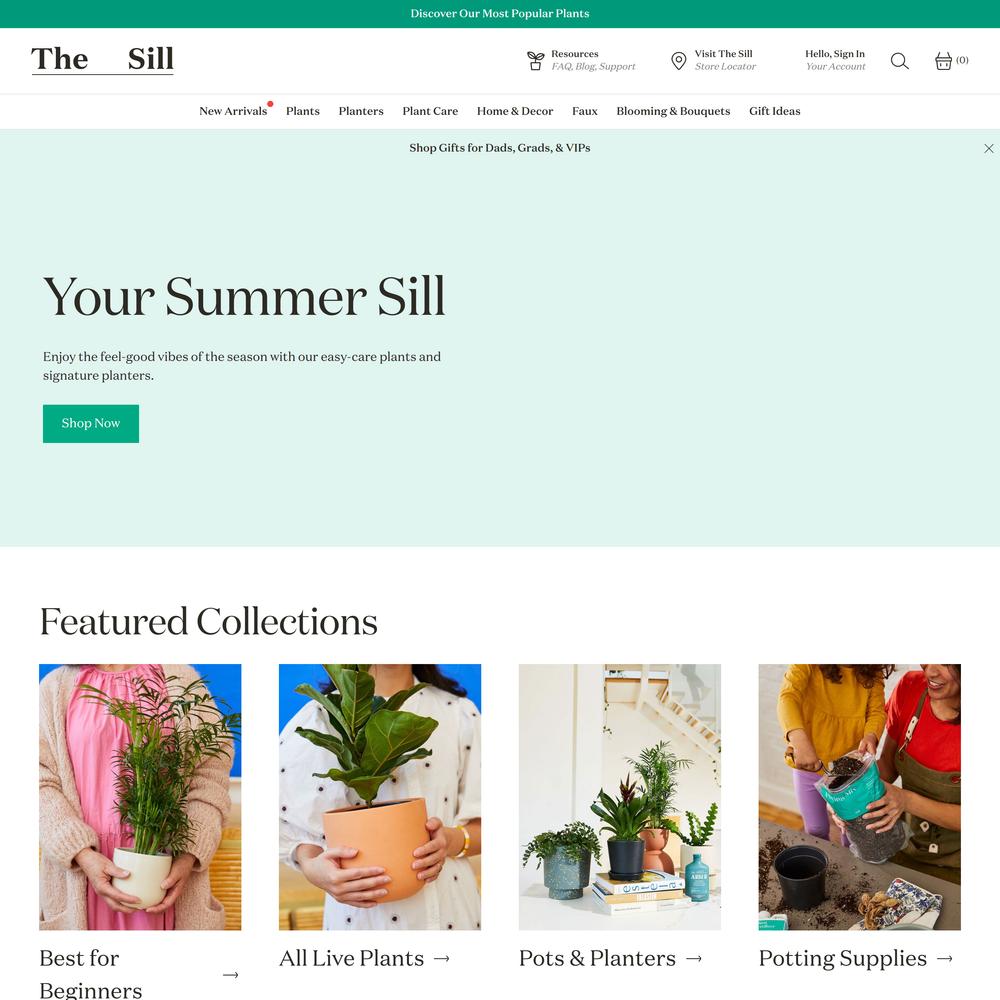Click arrow next to Potting Supplies
This screenshot has width=1000, height=1000.
(x=944, y=958)
